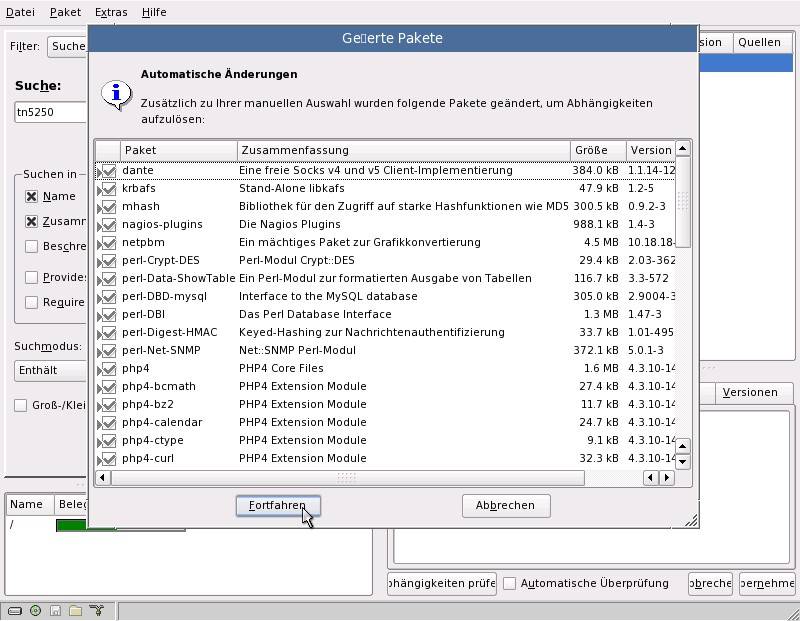Click auto-install status icon for netpbm
Viewport: 800px width, 621px height.
107,242
